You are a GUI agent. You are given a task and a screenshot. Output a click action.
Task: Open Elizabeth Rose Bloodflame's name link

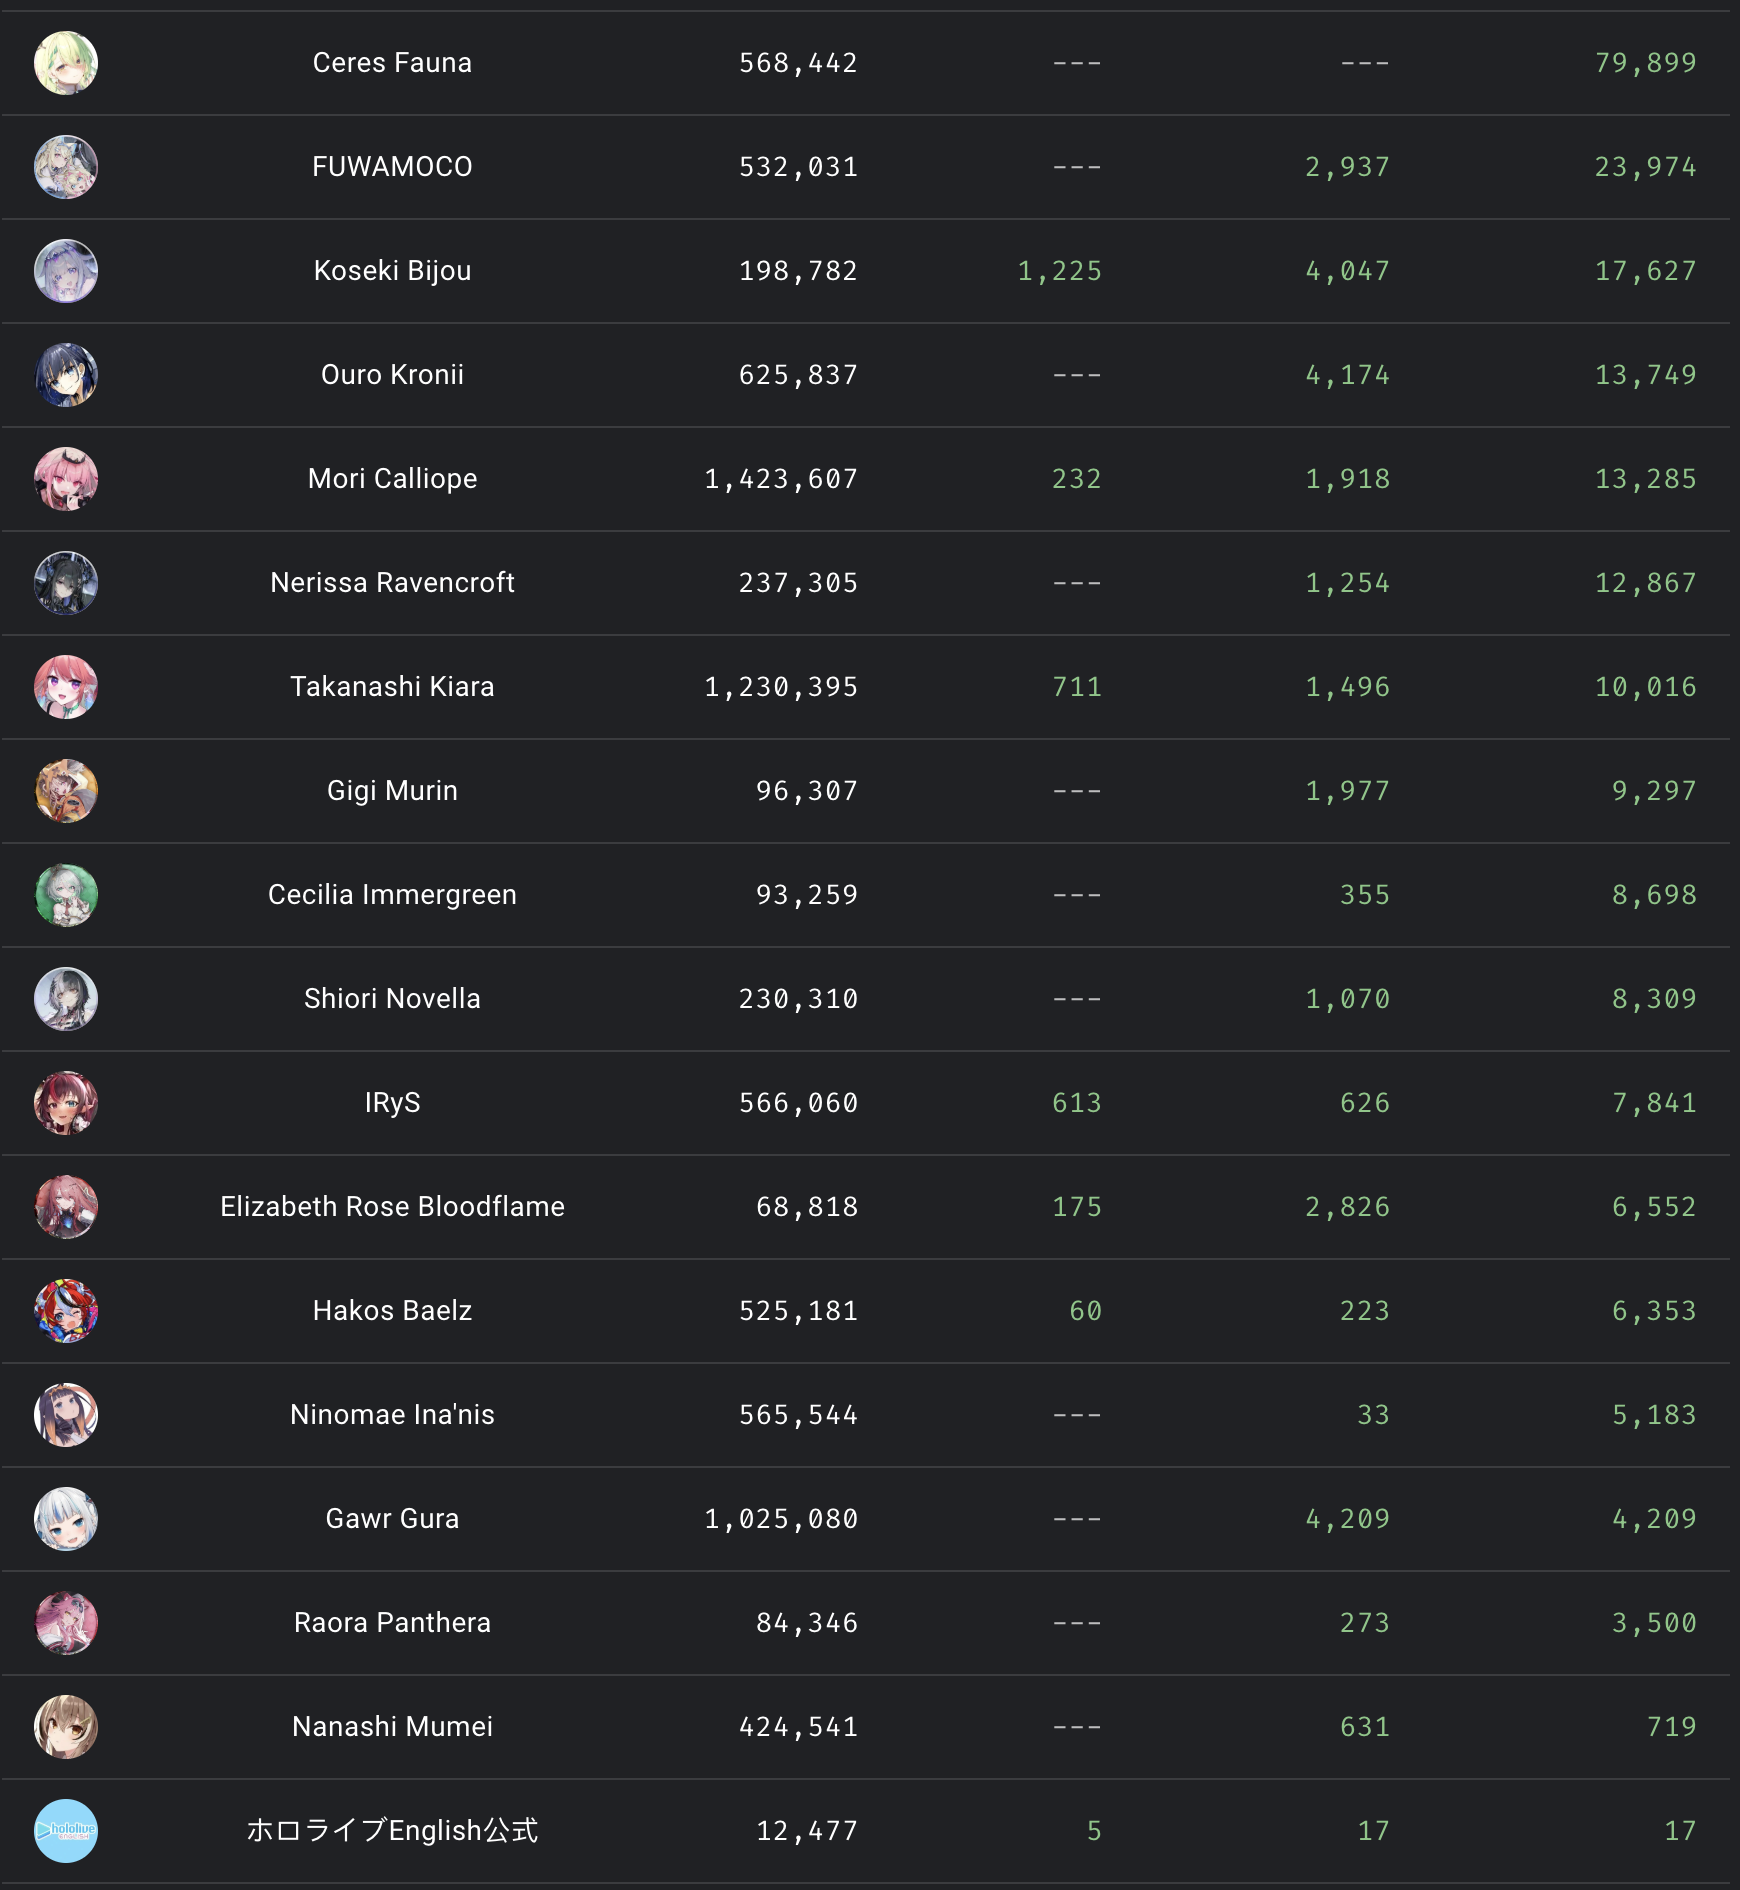pyautogui.click(x=392, y=1207)
